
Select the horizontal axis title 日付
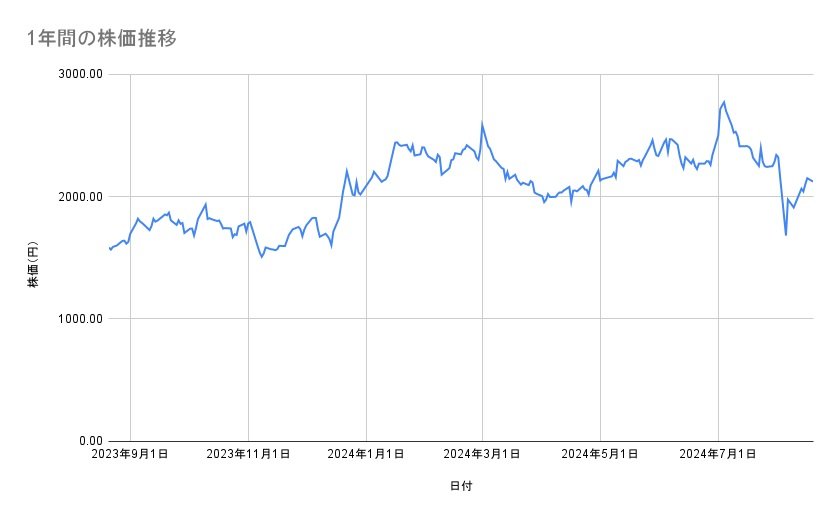coord(461,486)
